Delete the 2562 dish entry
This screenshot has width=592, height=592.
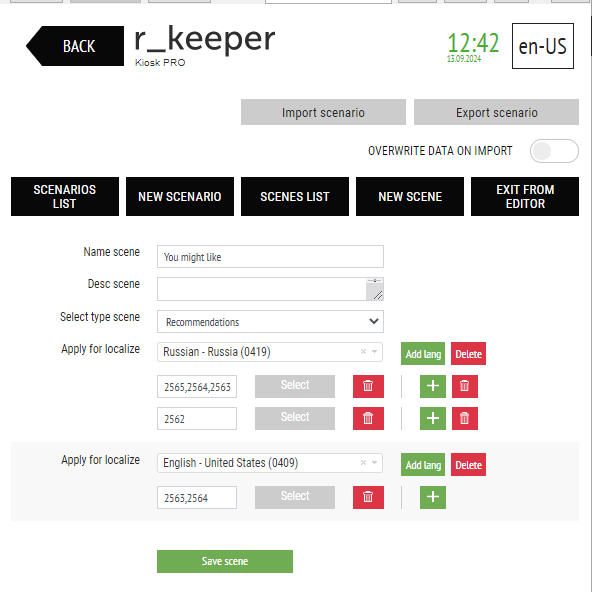point(368,418)
